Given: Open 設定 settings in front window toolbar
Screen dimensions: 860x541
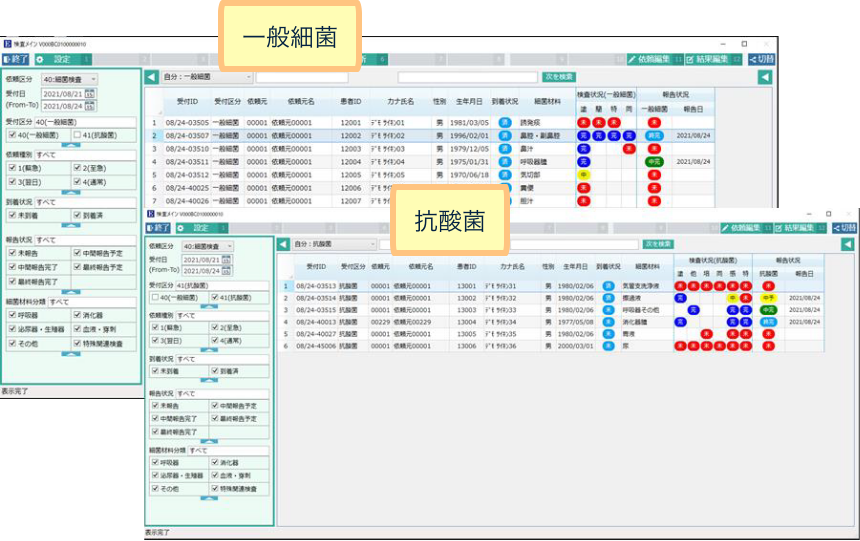Looking at the screenshot, I should click(x=198, y=228).
